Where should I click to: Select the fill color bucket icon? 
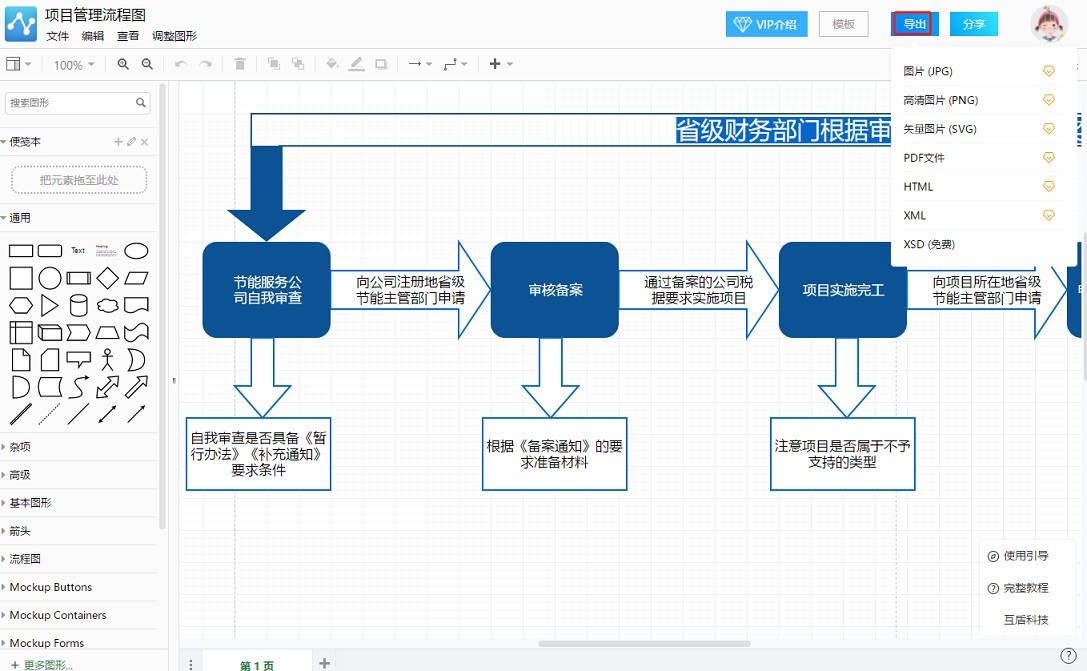(x=332, y=63)
